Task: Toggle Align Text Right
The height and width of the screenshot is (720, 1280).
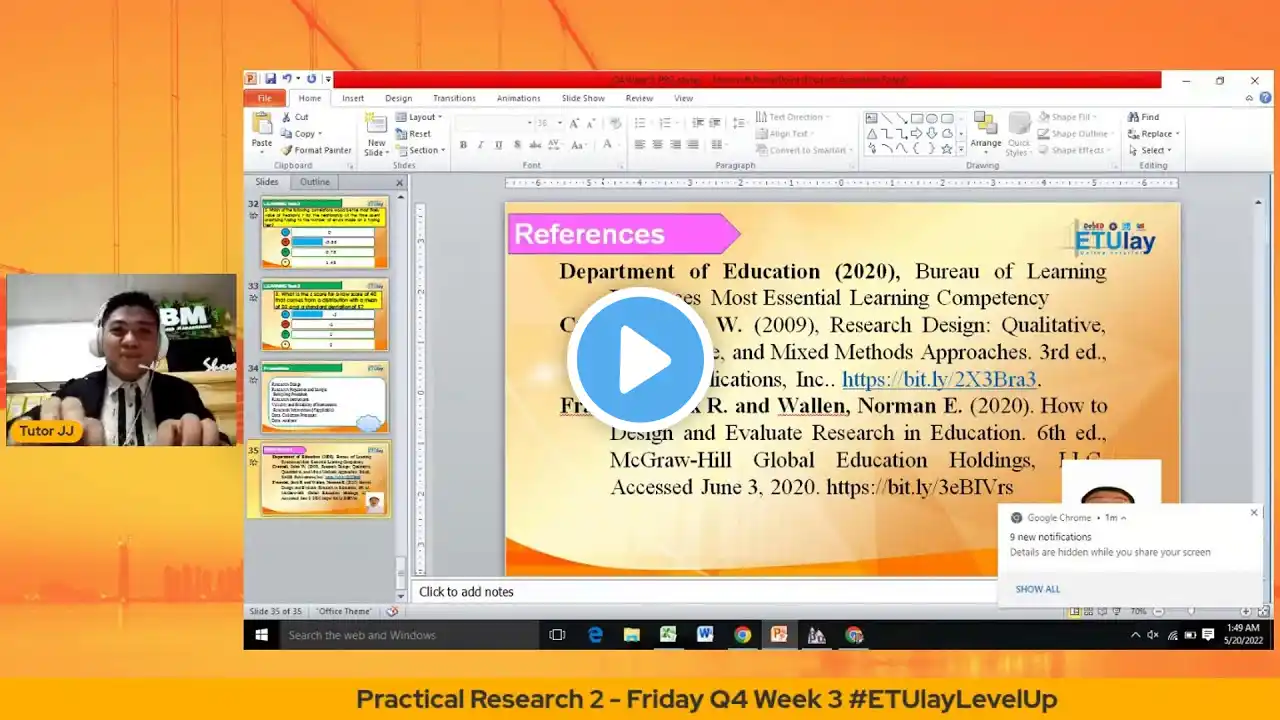Action: [675, 145]
